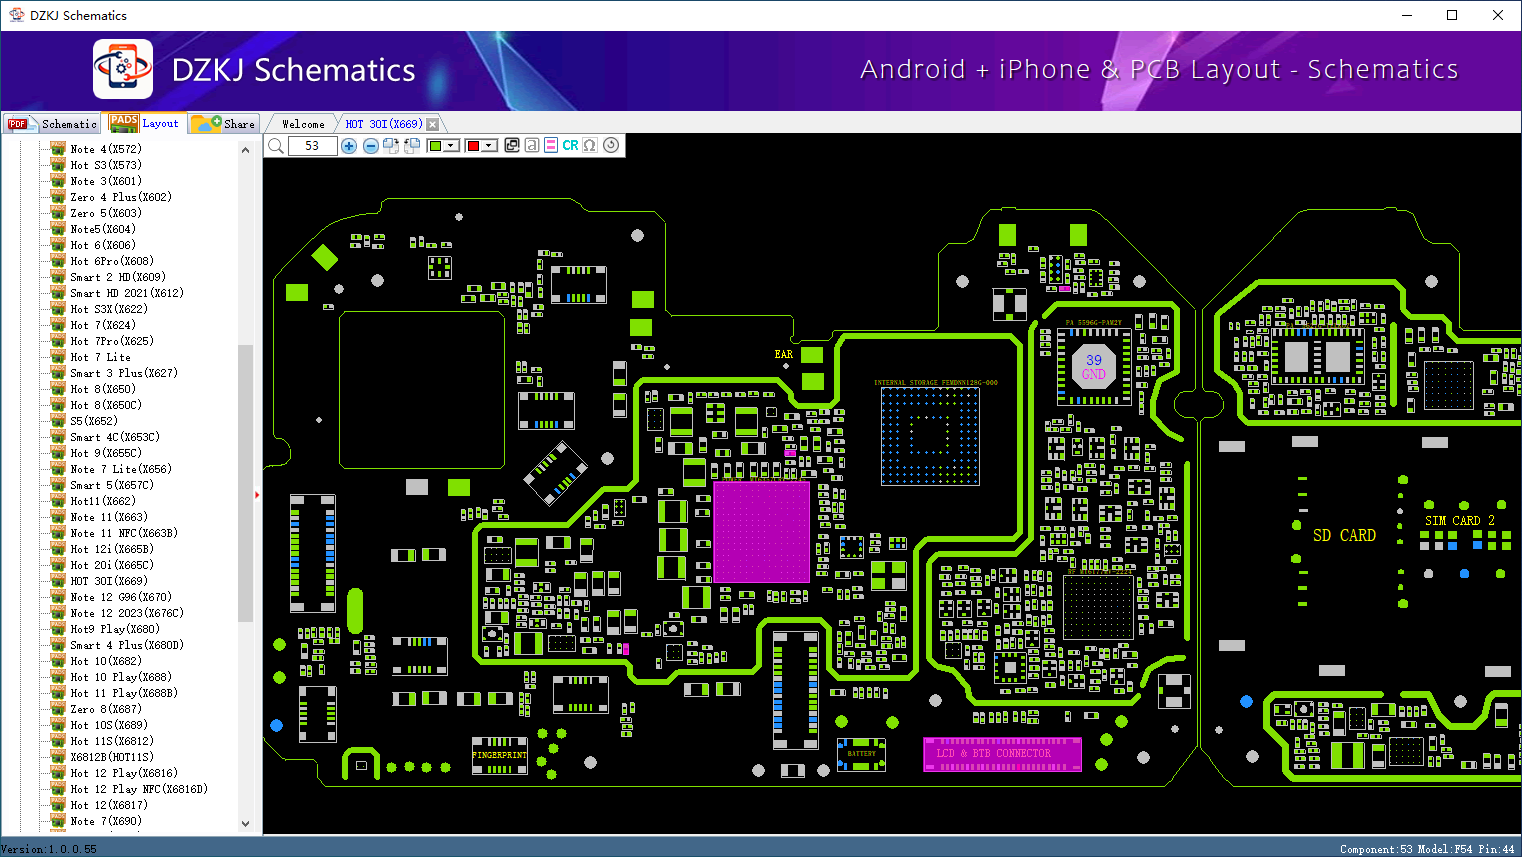
Task: Open Zero 8(X687) from the list
Action: (x=106, y=709)
